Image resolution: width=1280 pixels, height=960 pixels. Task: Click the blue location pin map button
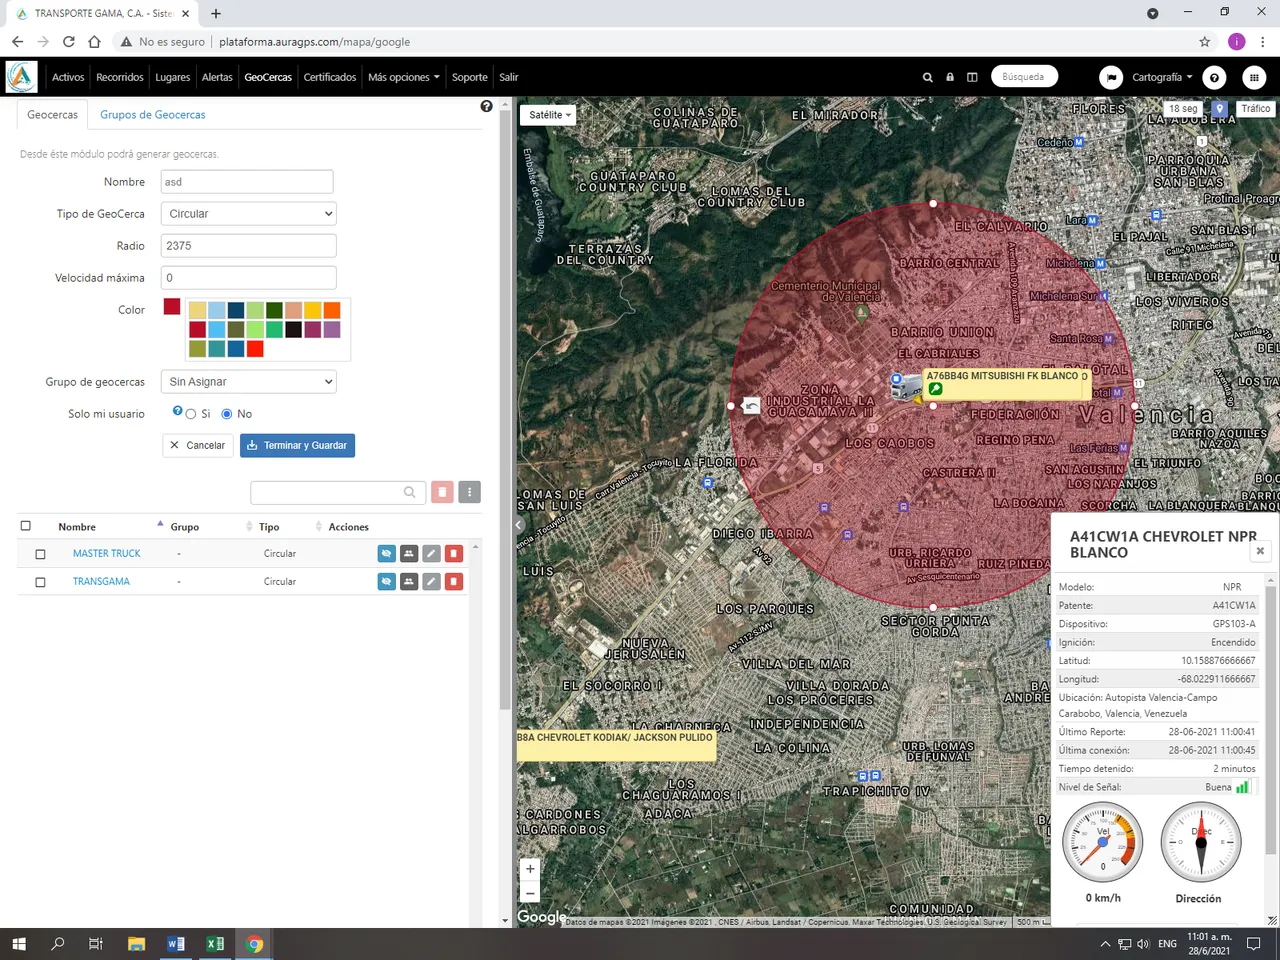point(1219,109)
